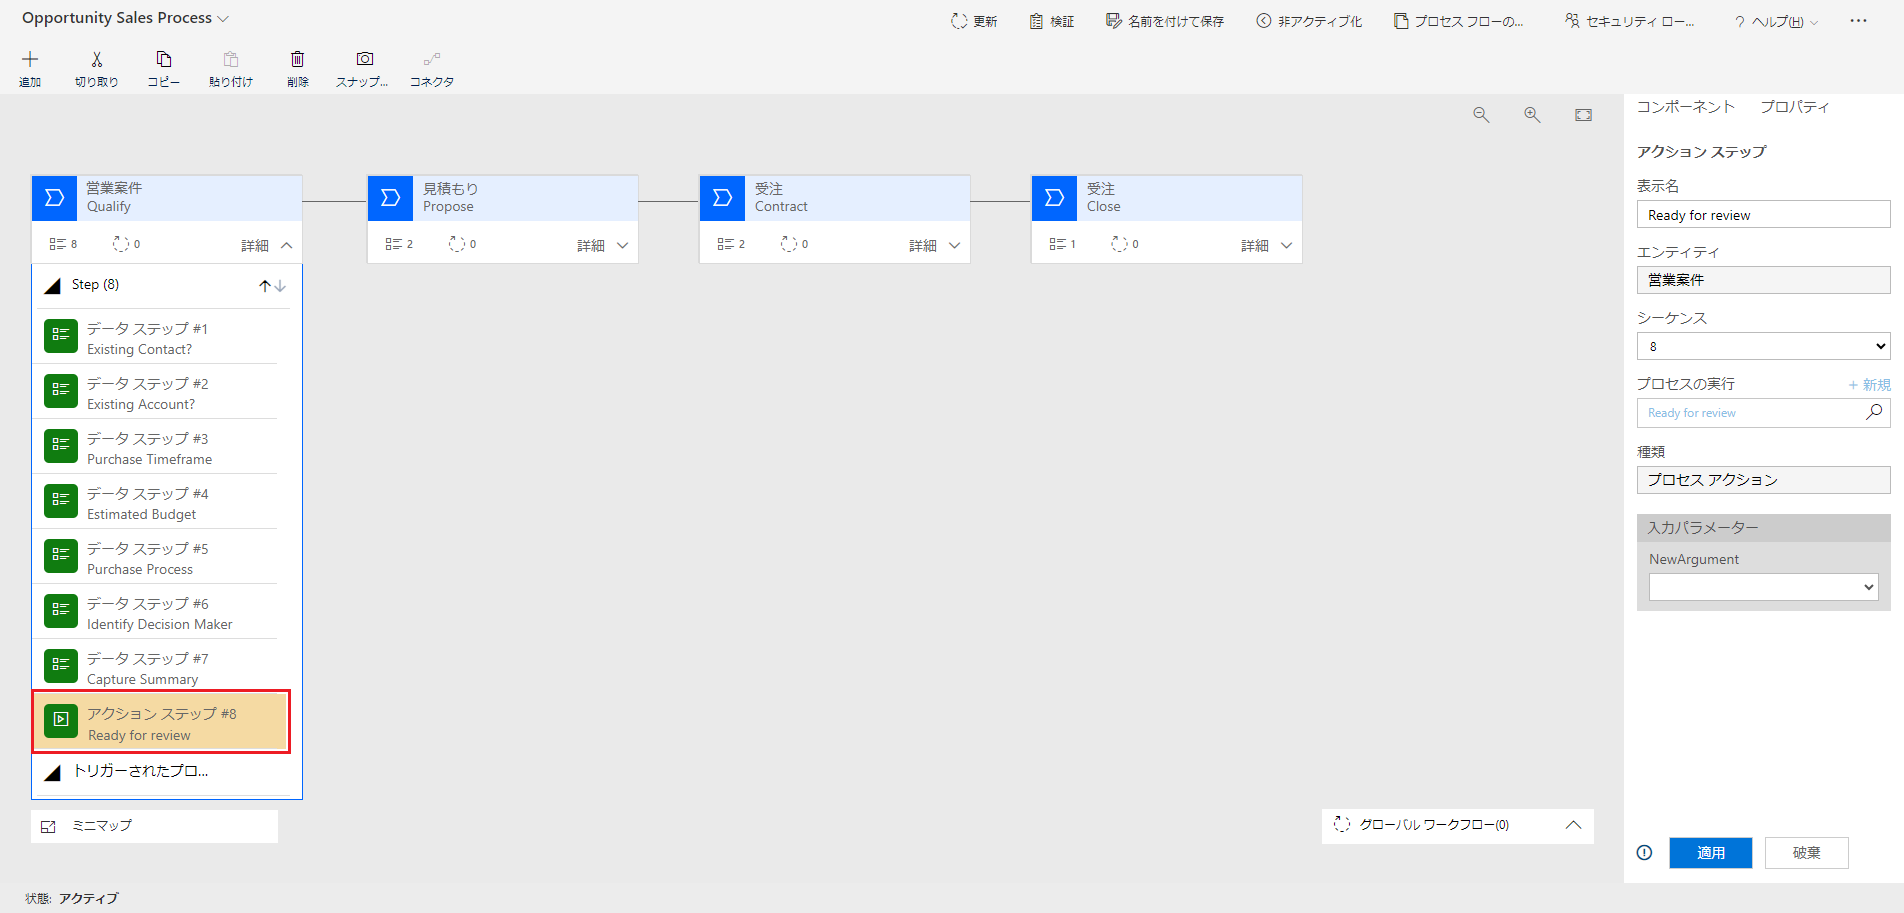
Task: Open the セキュリティ ロー... menu item
Action: click(x=1629, y=21)
